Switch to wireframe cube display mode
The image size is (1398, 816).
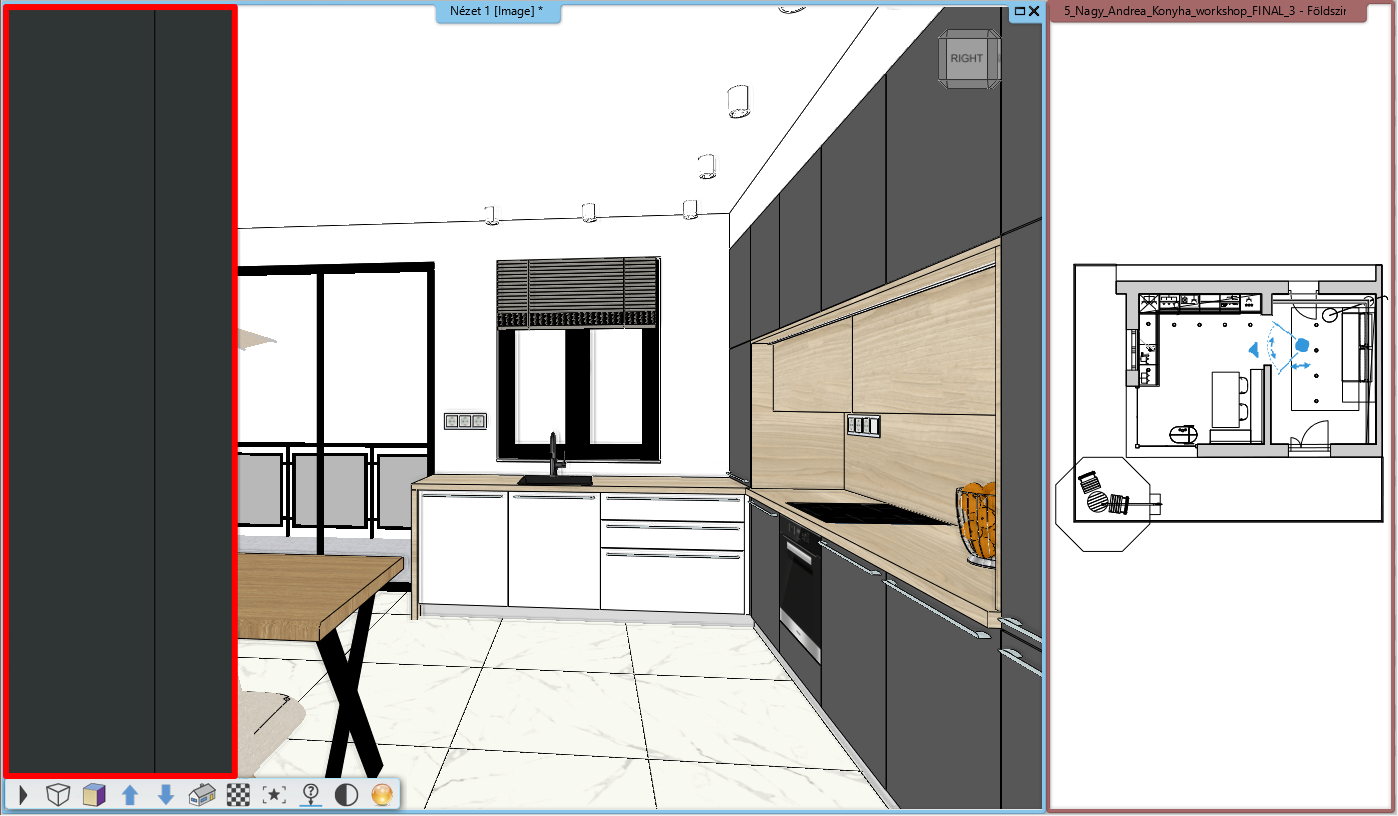point(59,795)
